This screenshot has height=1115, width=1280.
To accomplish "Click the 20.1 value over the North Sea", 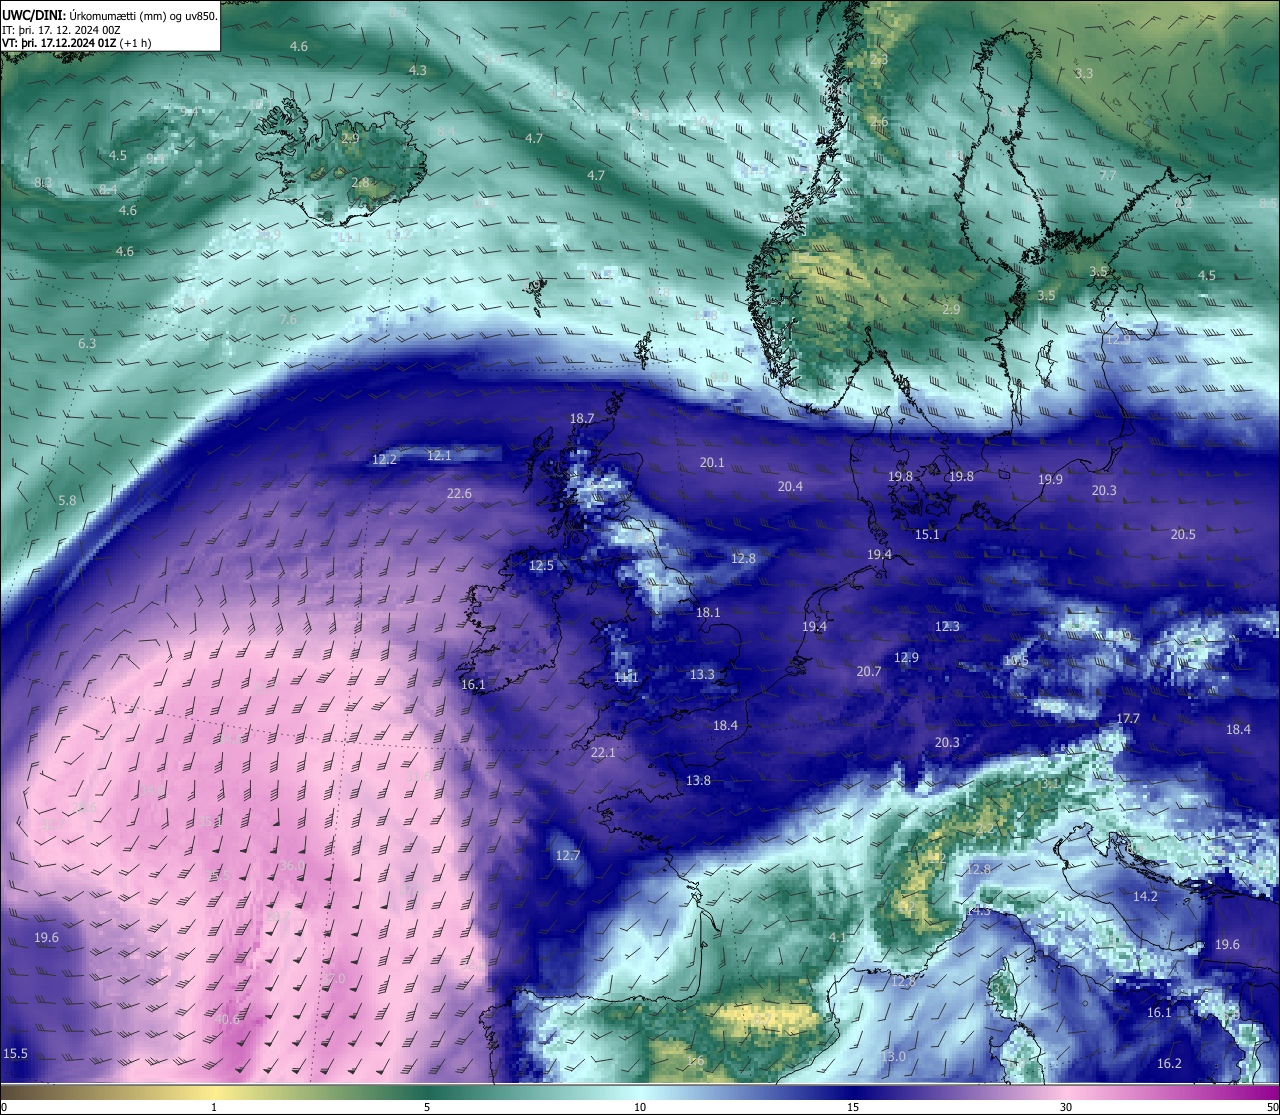I will 712,463.
